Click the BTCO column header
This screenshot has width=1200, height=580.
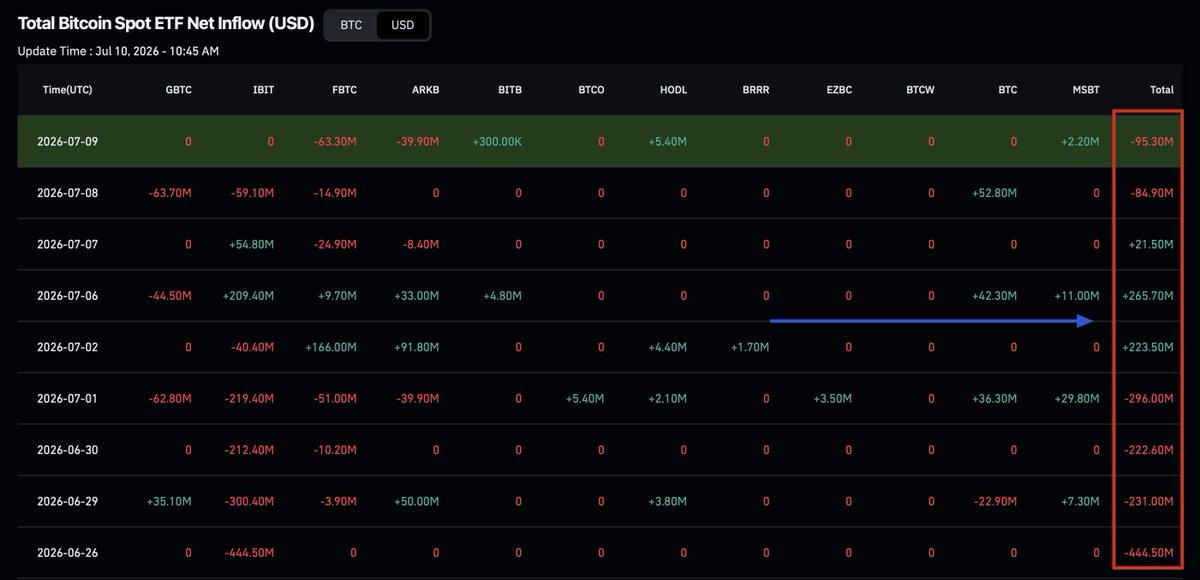[591, 90]
